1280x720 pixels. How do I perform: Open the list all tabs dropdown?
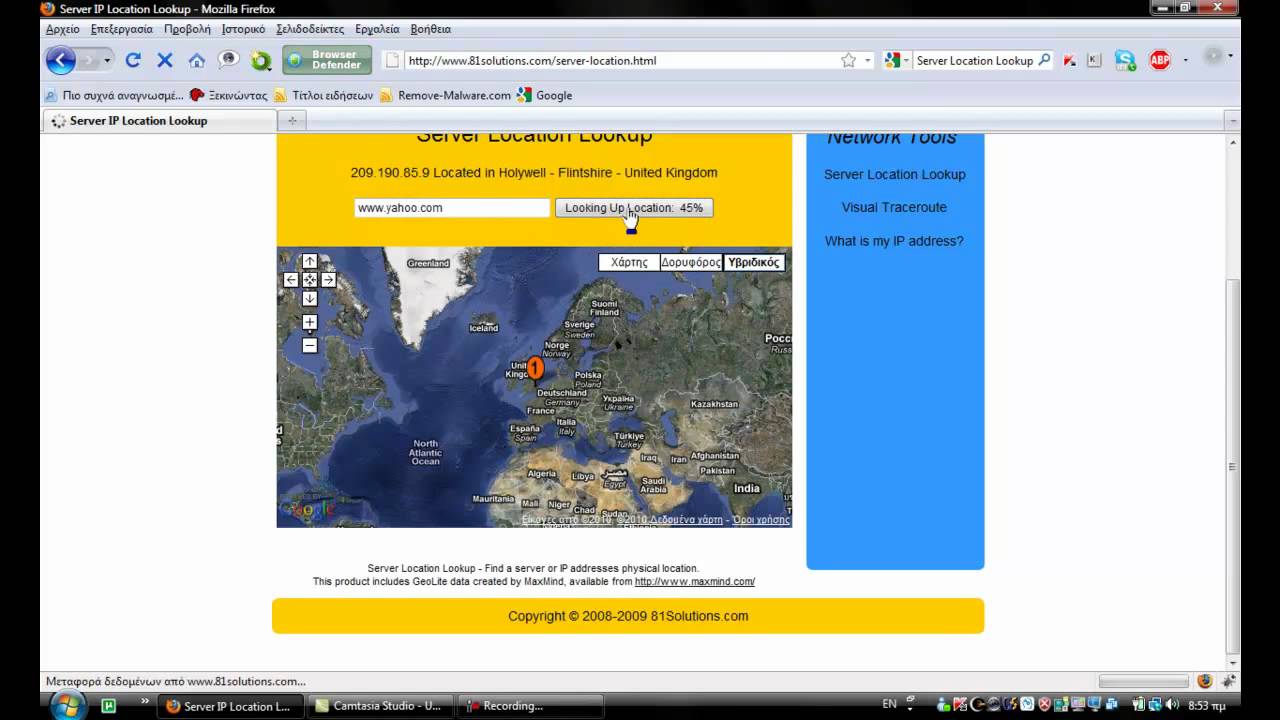(1233, 120)
